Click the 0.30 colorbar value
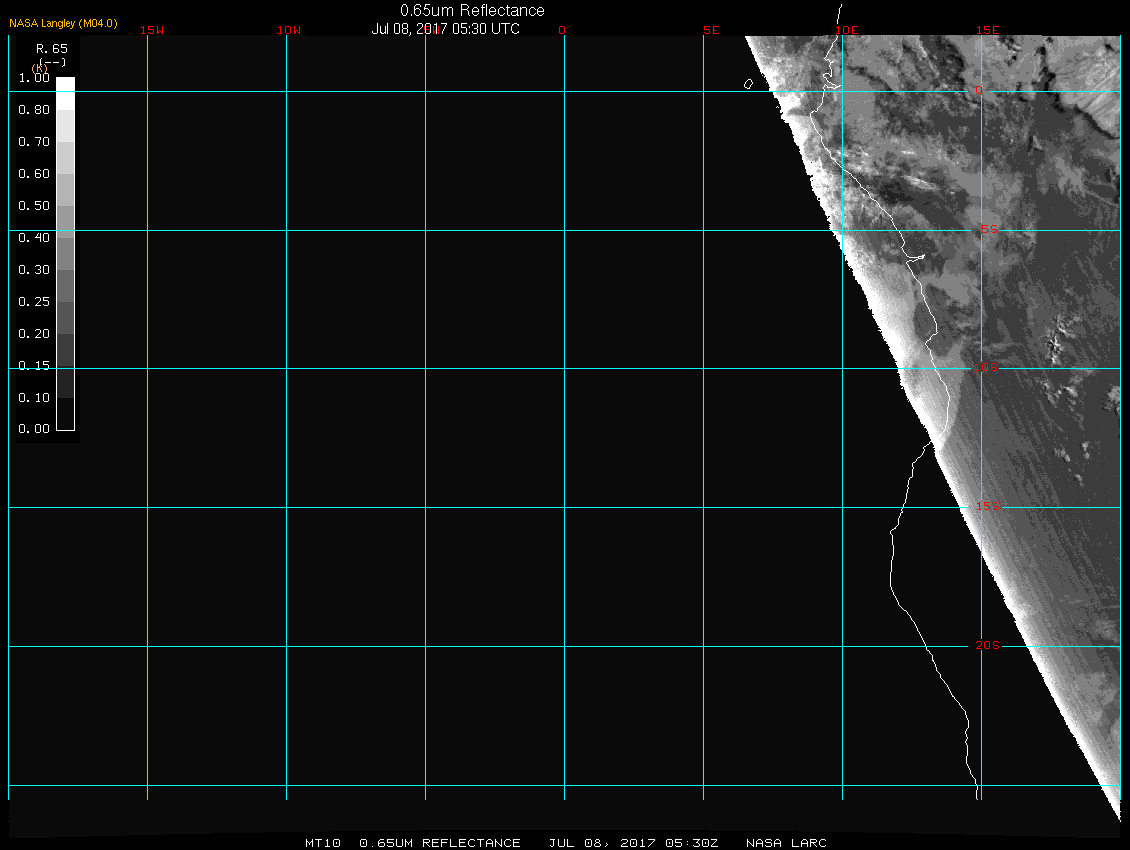This screenshot has width=1130, height=850. tap(34, 270)
